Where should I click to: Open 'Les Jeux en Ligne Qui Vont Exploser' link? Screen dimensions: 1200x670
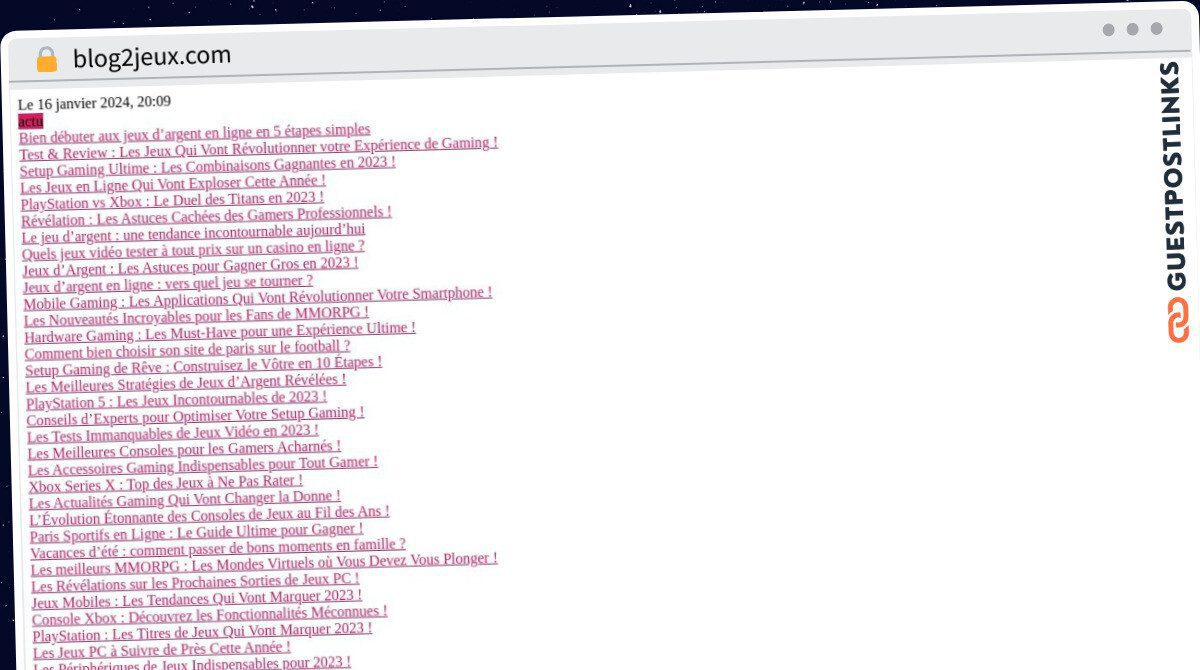(173, 184)
